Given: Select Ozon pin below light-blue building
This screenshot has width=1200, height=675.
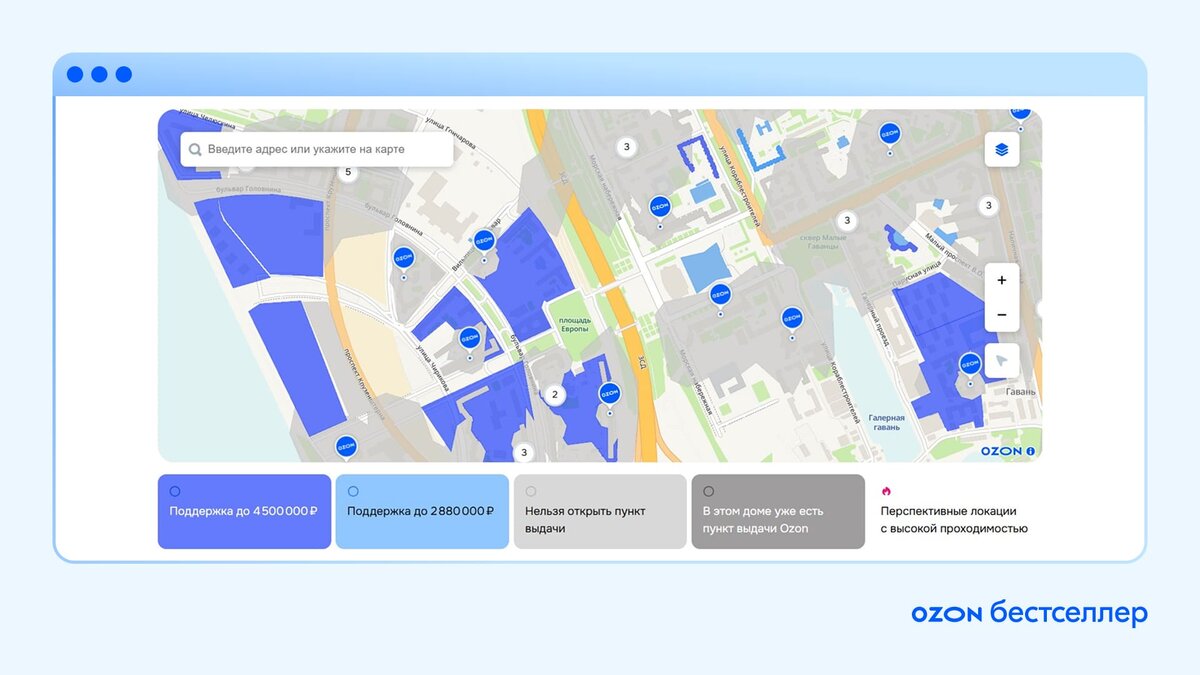Looking at the screenshot, I should (x=720, y=296).
